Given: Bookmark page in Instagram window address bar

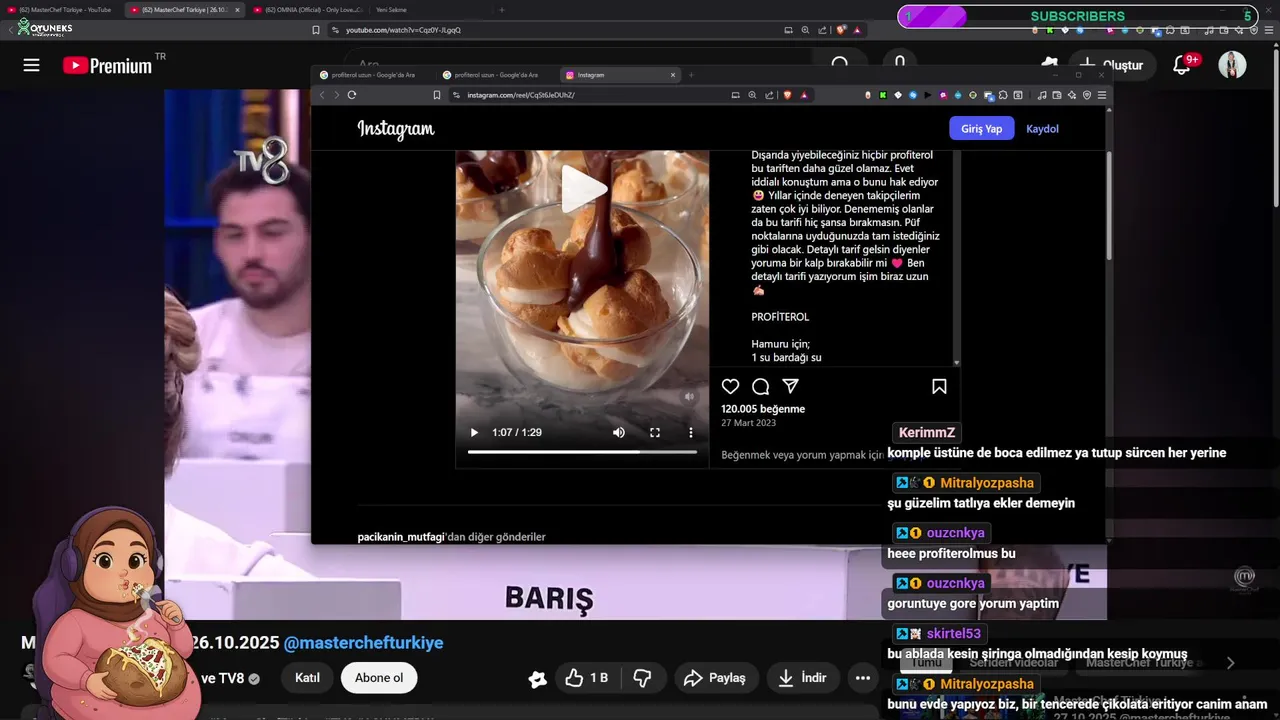Looking at the screenshot, I should click(x=437, y=95).
